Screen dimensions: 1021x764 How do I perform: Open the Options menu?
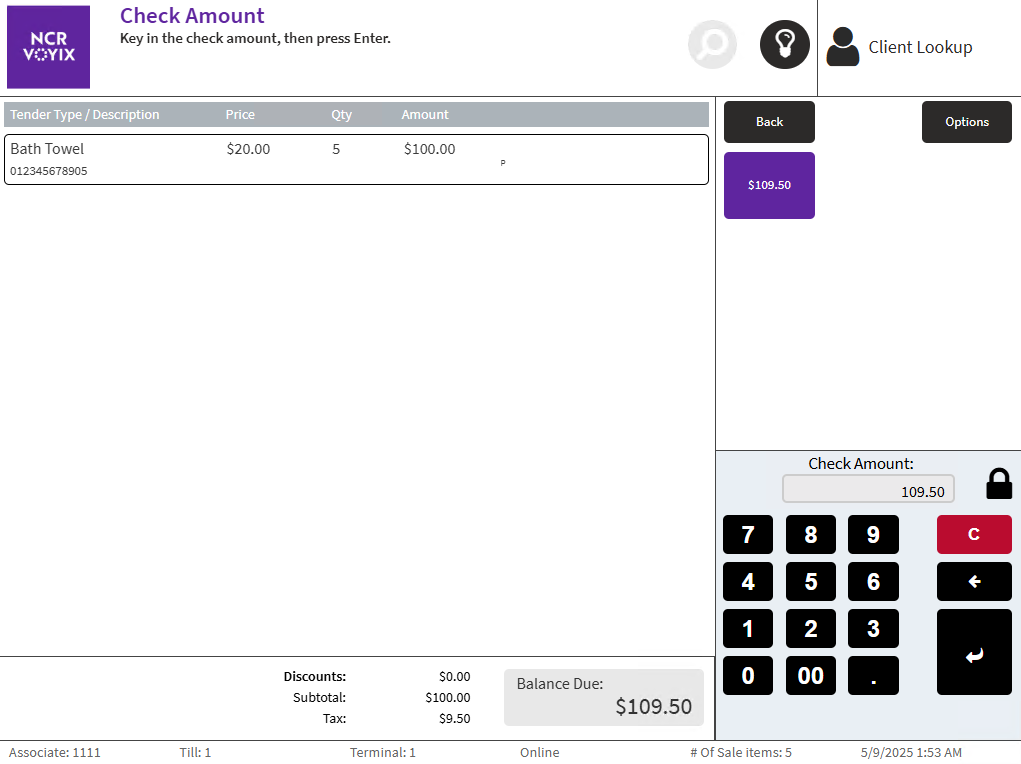tap(966, 122)
